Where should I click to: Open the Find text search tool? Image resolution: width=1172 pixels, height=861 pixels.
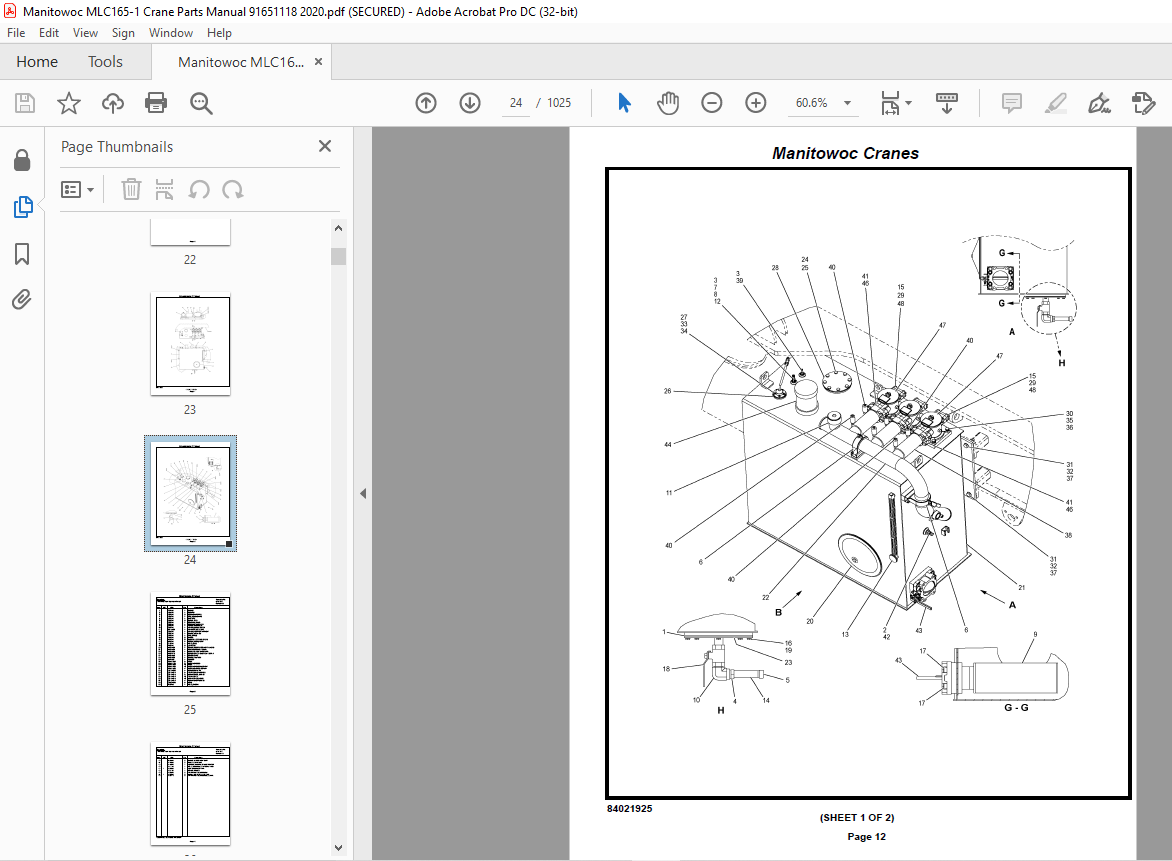(201, 103)
